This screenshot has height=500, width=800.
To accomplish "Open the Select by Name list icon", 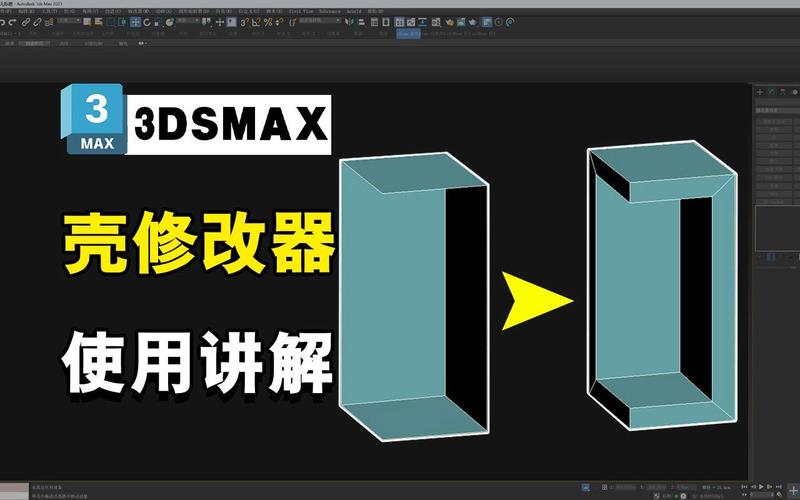I will coord(98,22).
